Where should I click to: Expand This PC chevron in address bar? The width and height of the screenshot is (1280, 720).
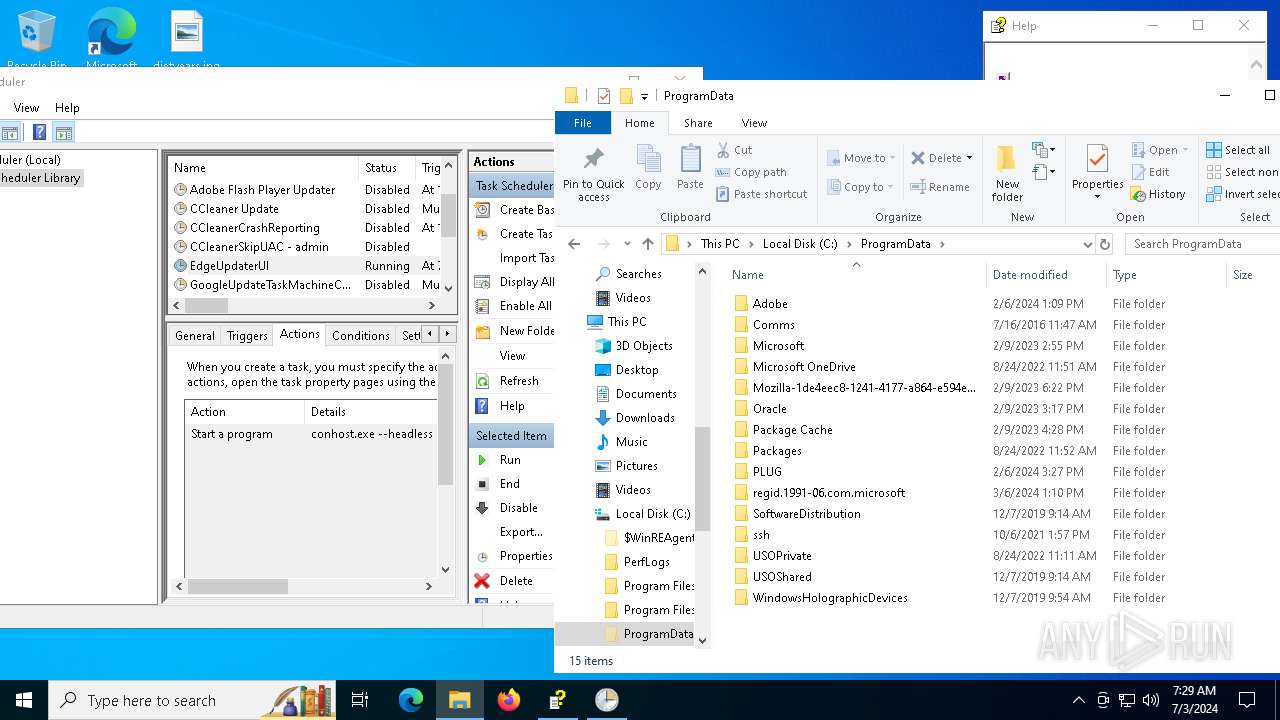tap(750, 244)
